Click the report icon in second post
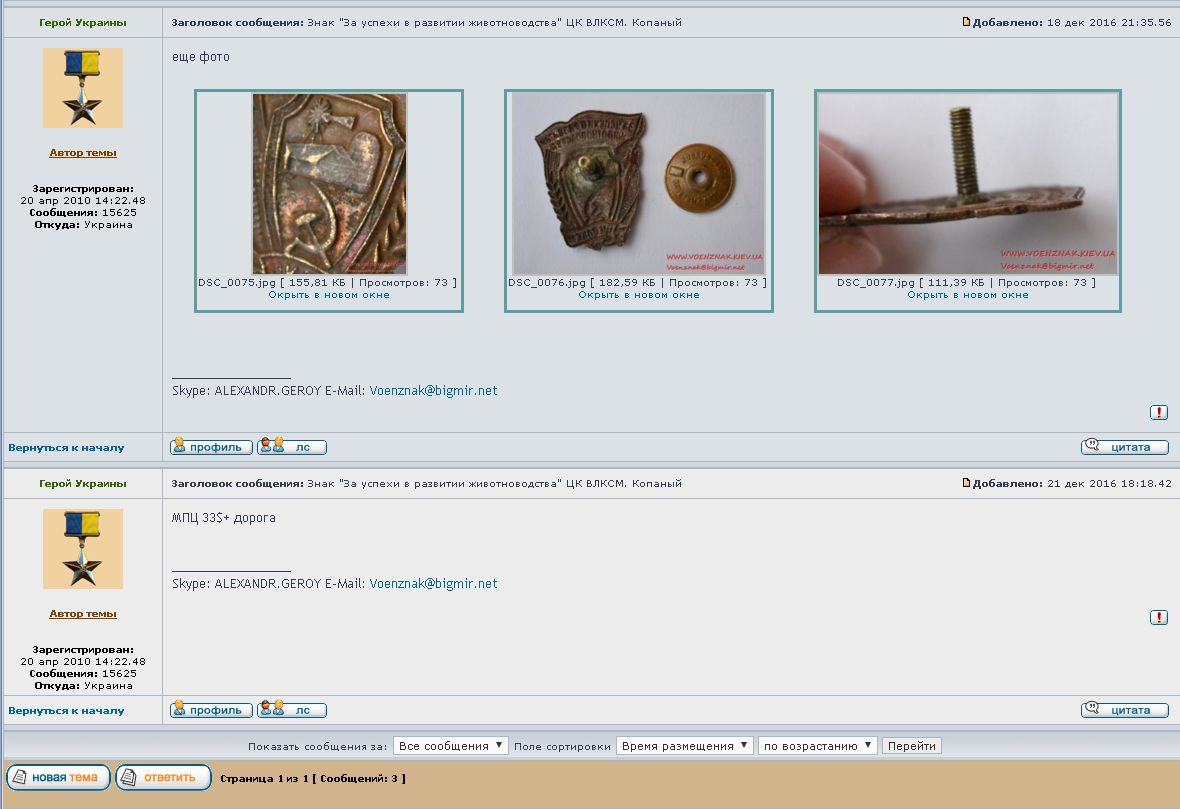This screenshot has width=1180, height=809. point(1158,617)
